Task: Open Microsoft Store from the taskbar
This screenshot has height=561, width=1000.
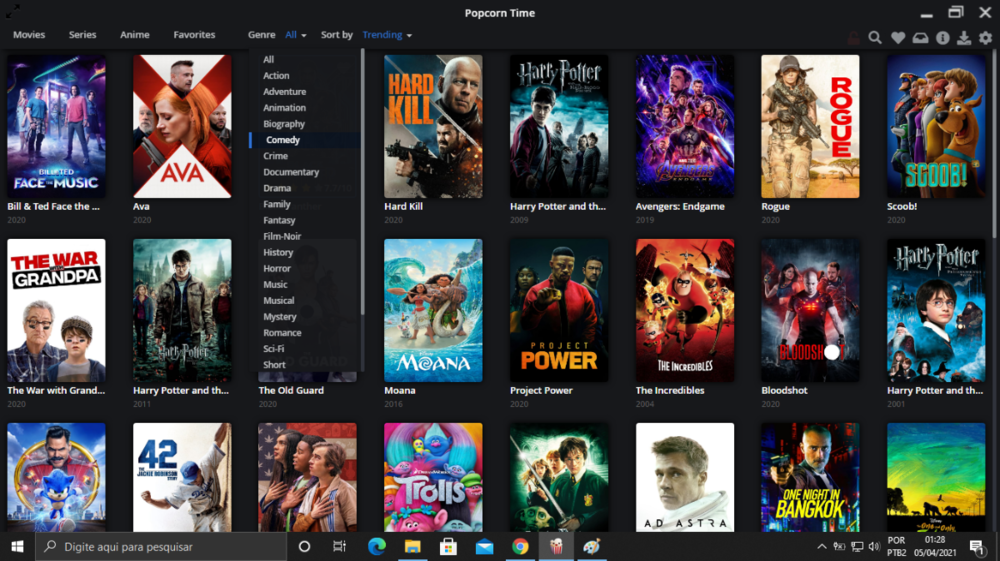Action: click(x=448, y=546)
